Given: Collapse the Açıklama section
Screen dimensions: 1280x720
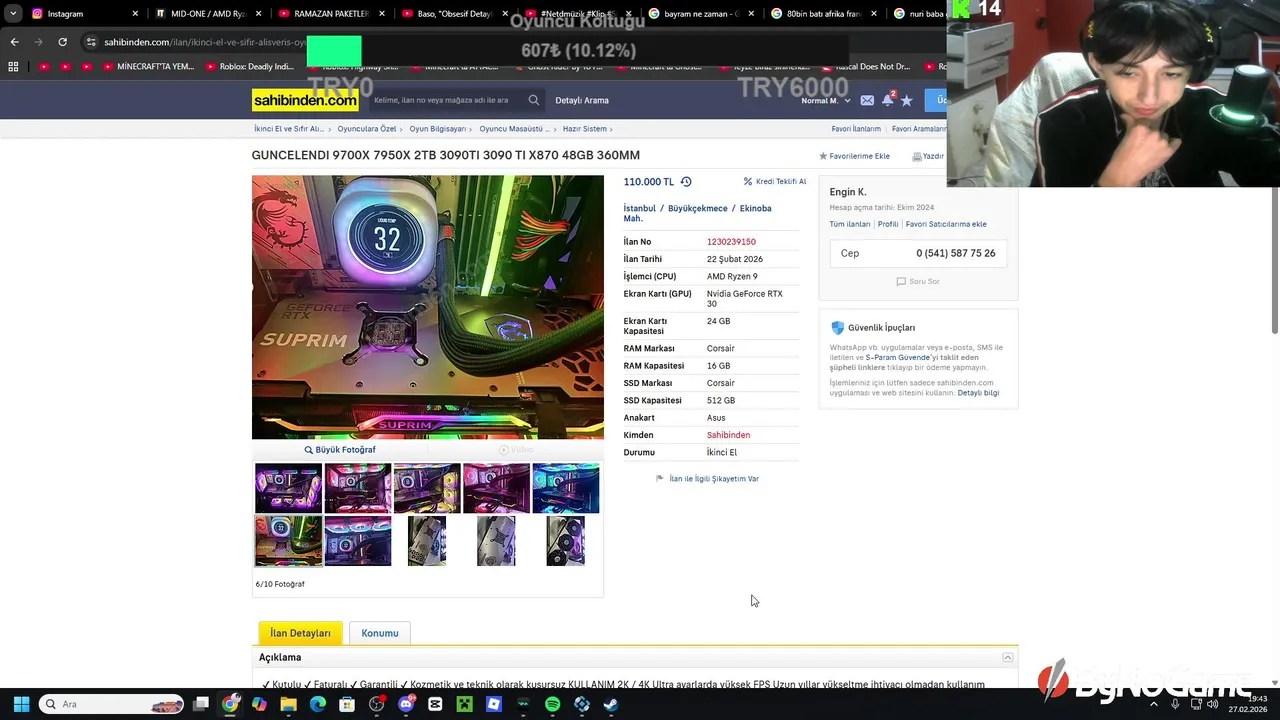Looking at the screenshot, I should 1007,657.
